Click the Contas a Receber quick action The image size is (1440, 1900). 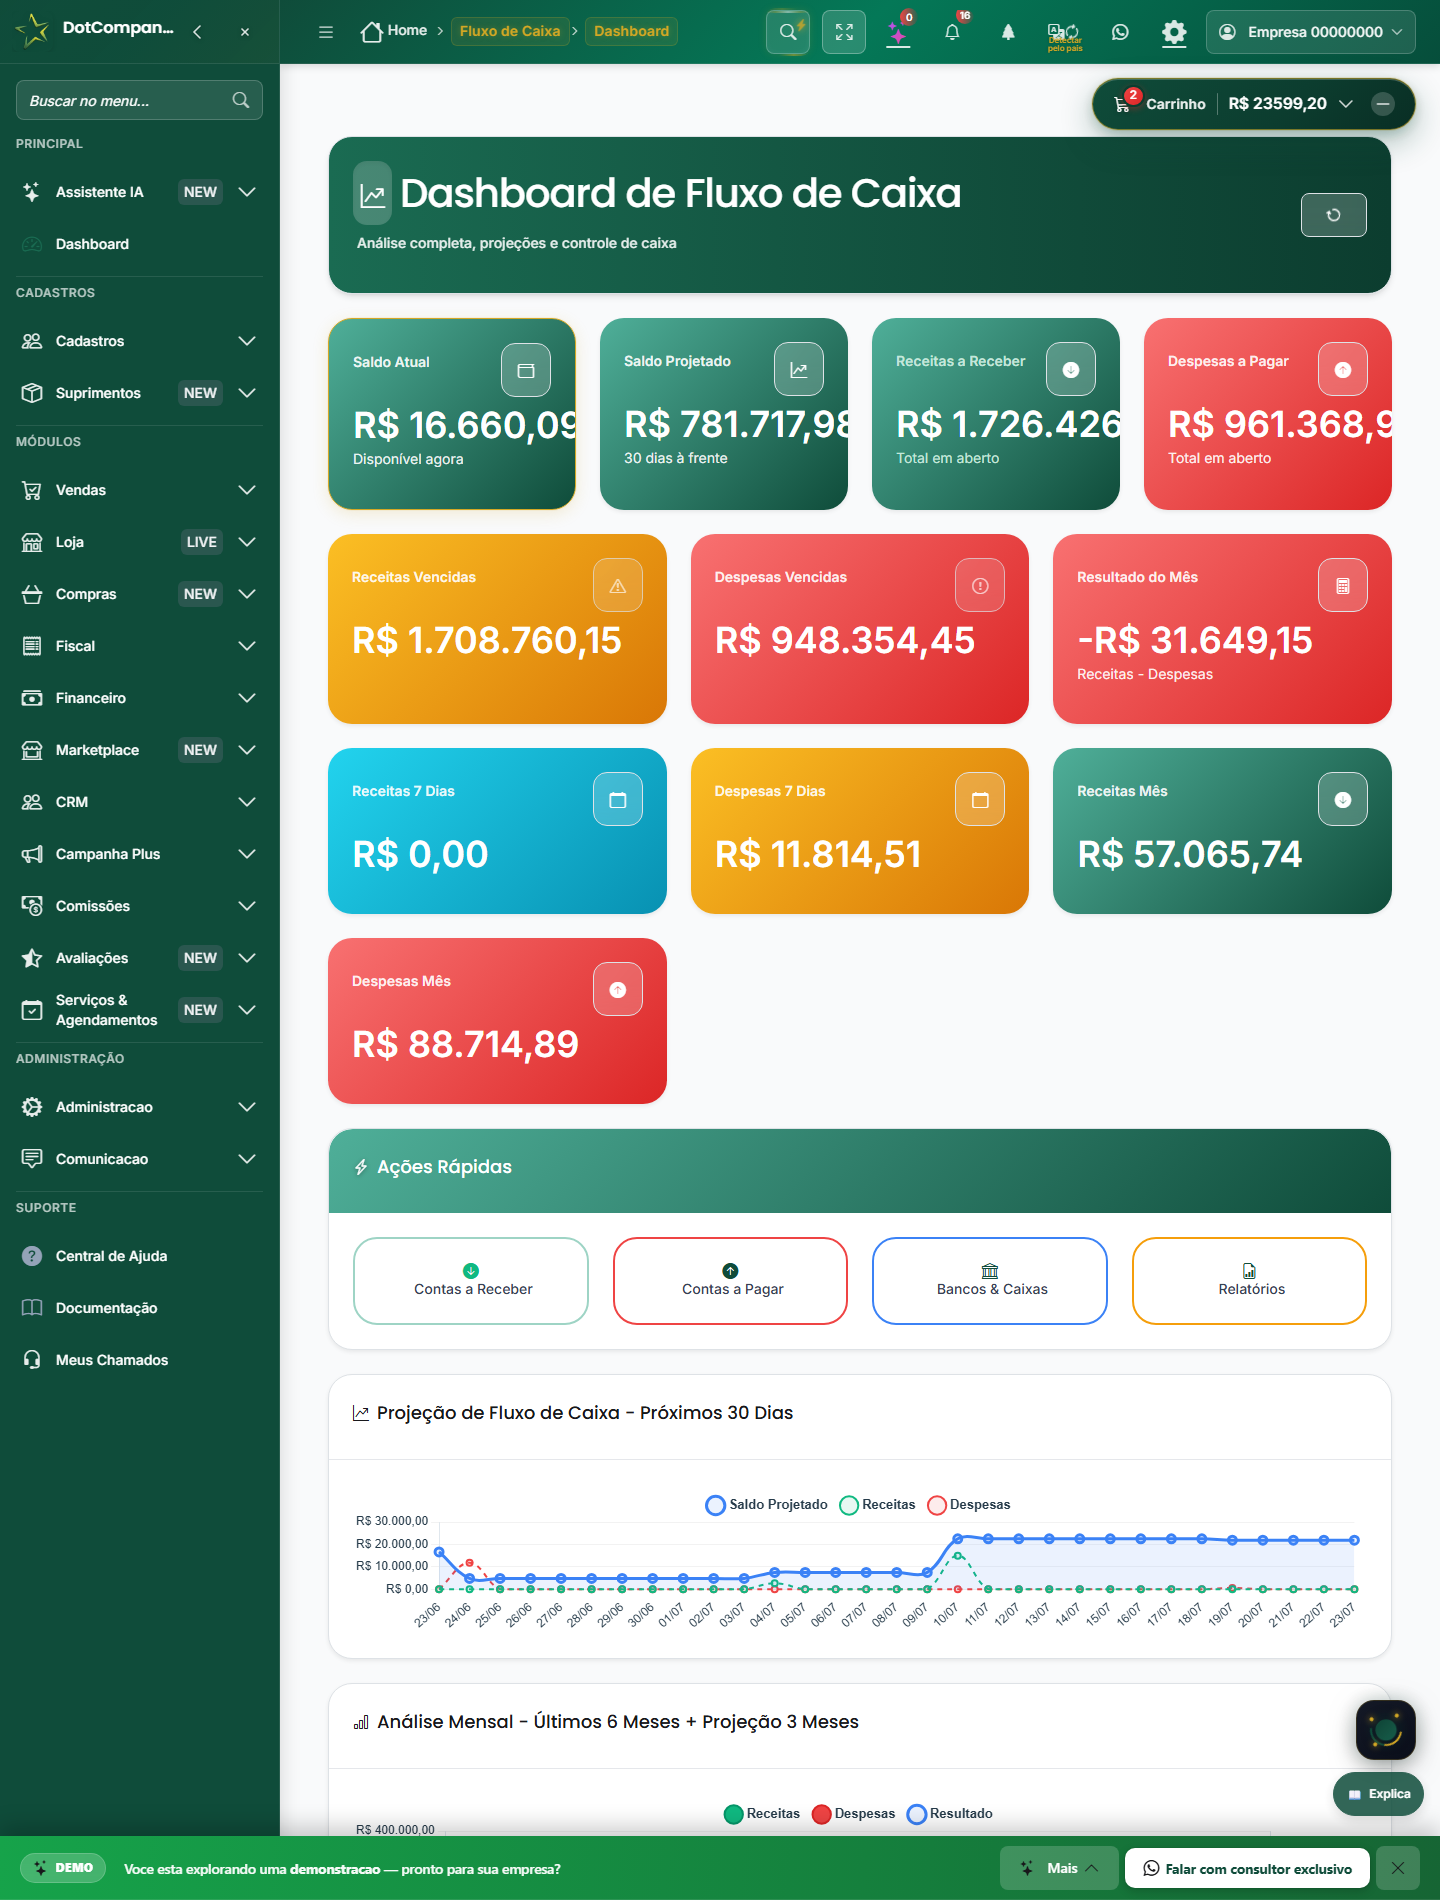point(471,1281)
